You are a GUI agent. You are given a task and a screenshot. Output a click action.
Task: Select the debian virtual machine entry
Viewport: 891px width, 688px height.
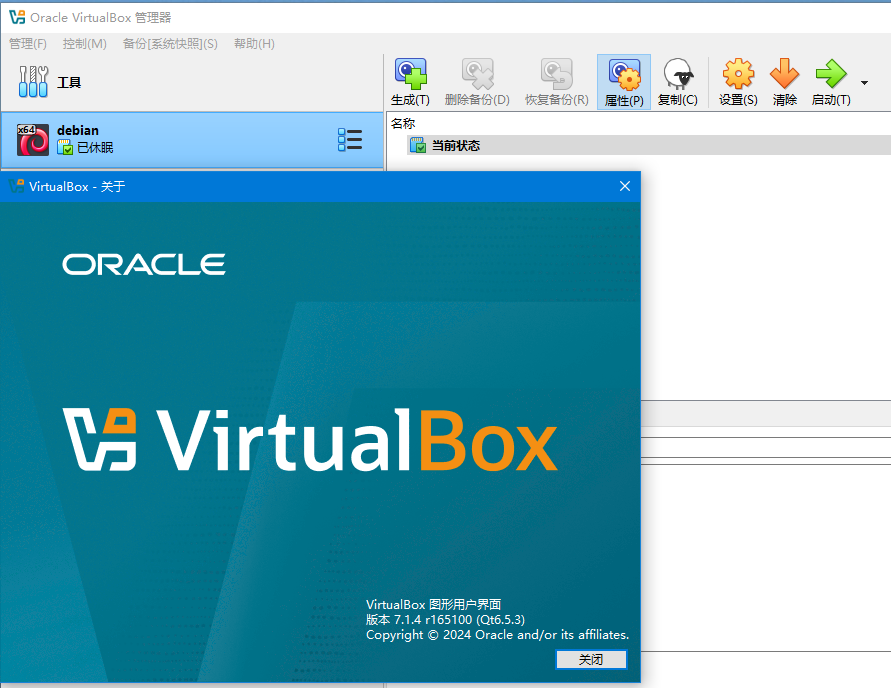192,140
